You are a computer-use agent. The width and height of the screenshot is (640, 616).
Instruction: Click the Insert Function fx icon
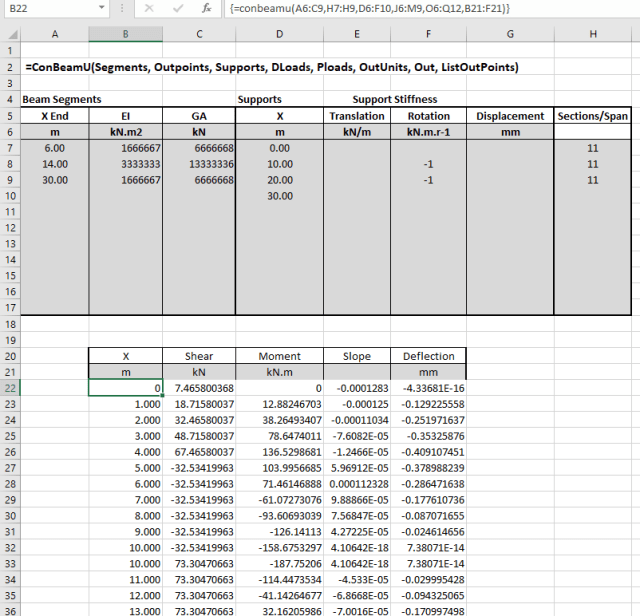(x=205, y=8)
